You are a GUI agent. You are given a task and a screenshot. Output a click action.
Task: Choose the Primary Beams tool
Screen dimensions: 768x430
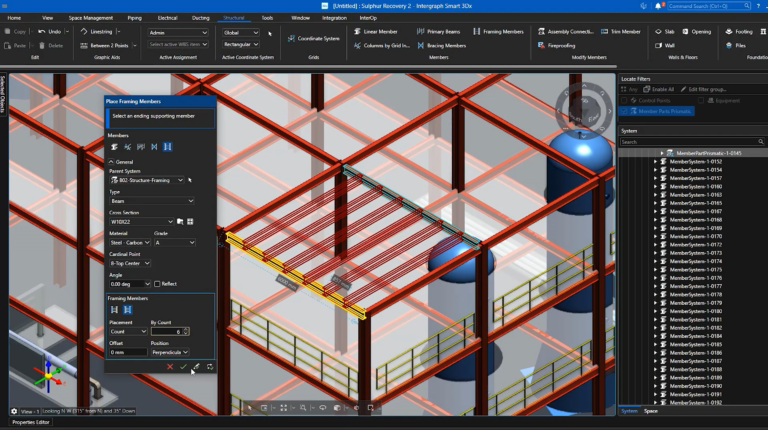438,31
